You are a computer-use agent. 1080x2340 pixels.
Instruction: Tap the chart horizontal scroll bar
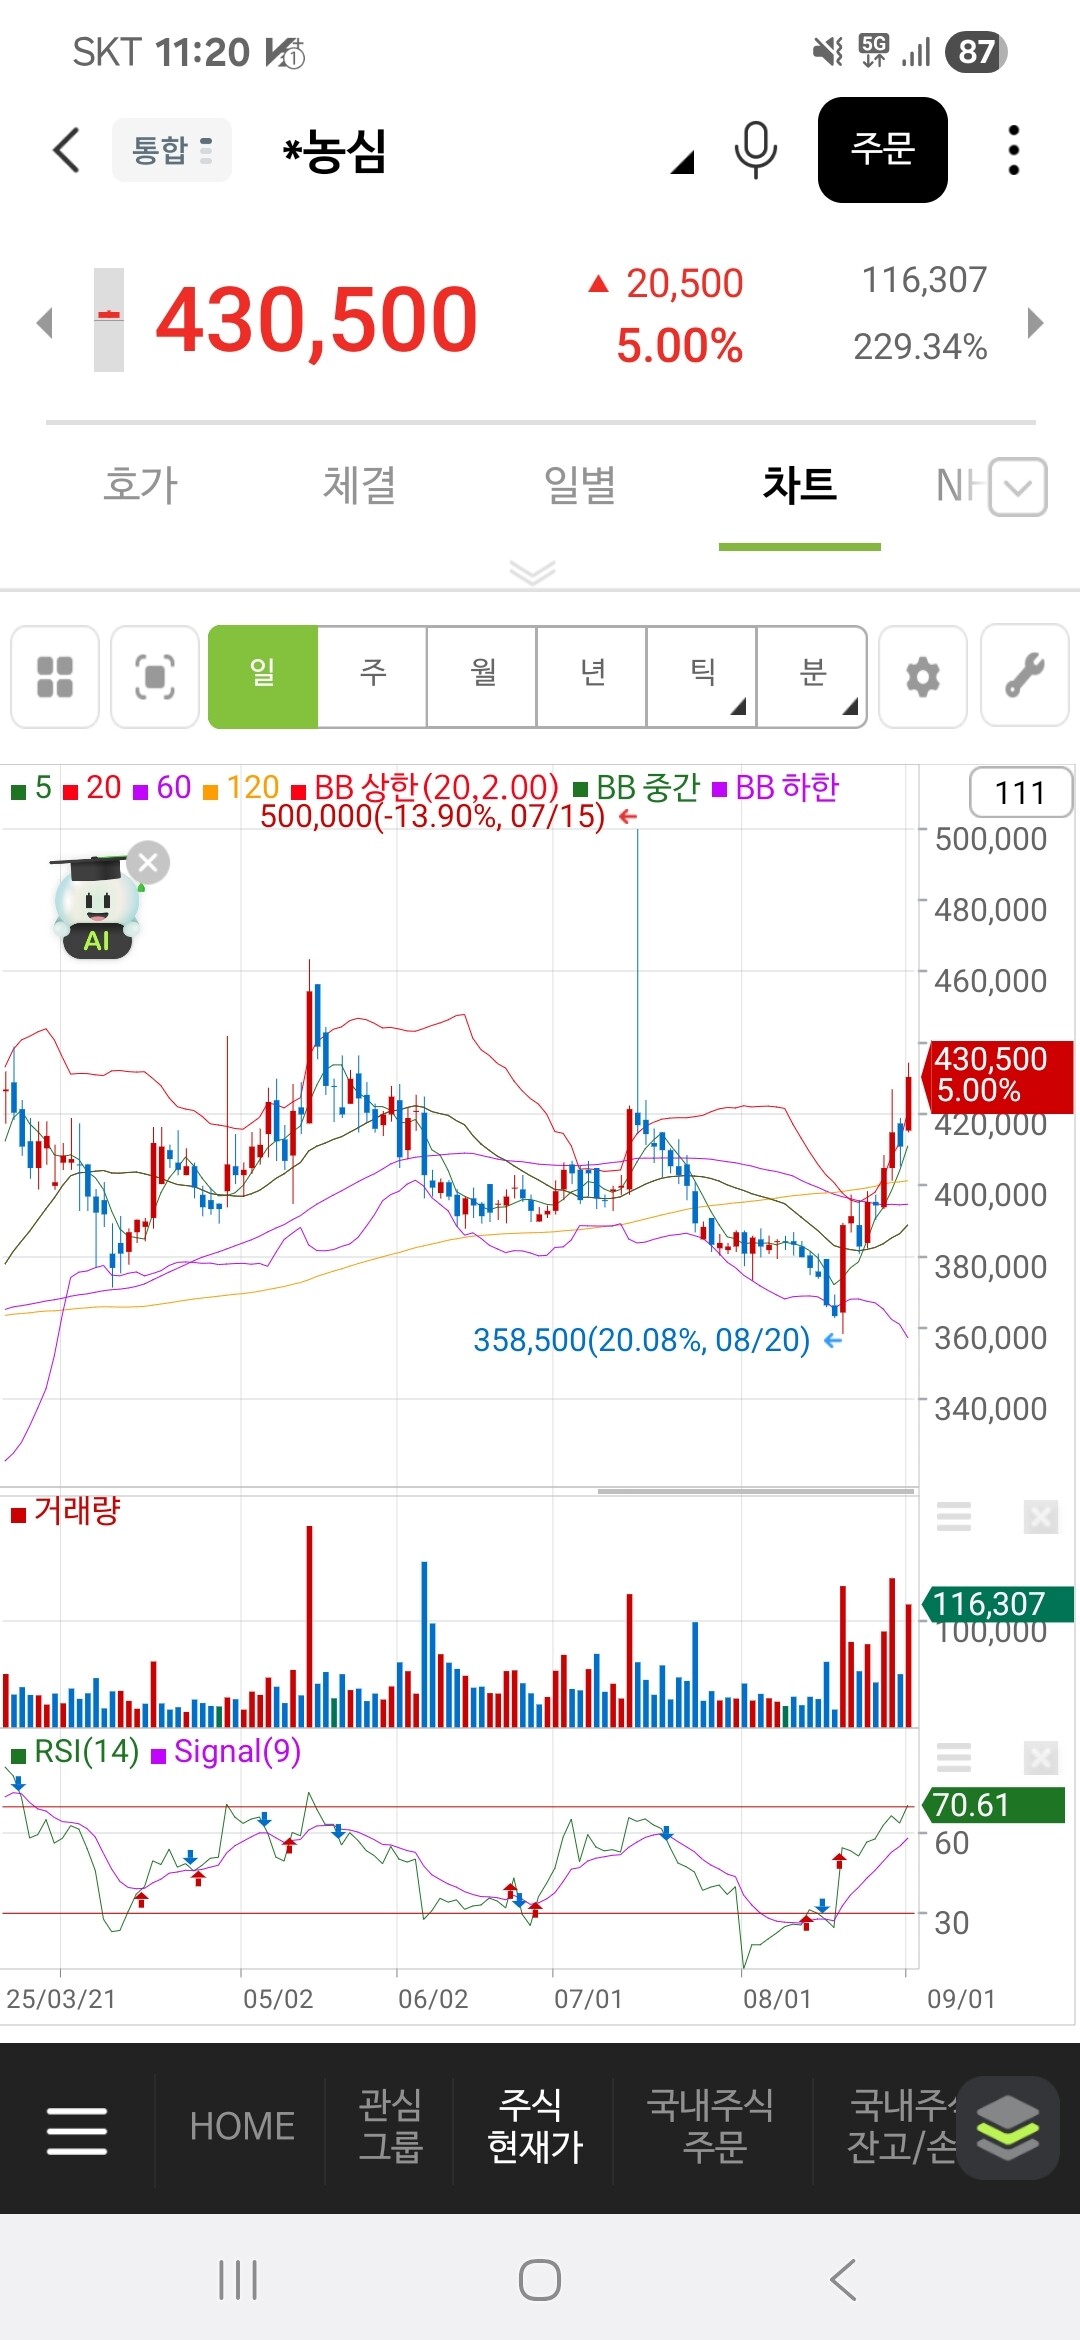click(756, 1490)
